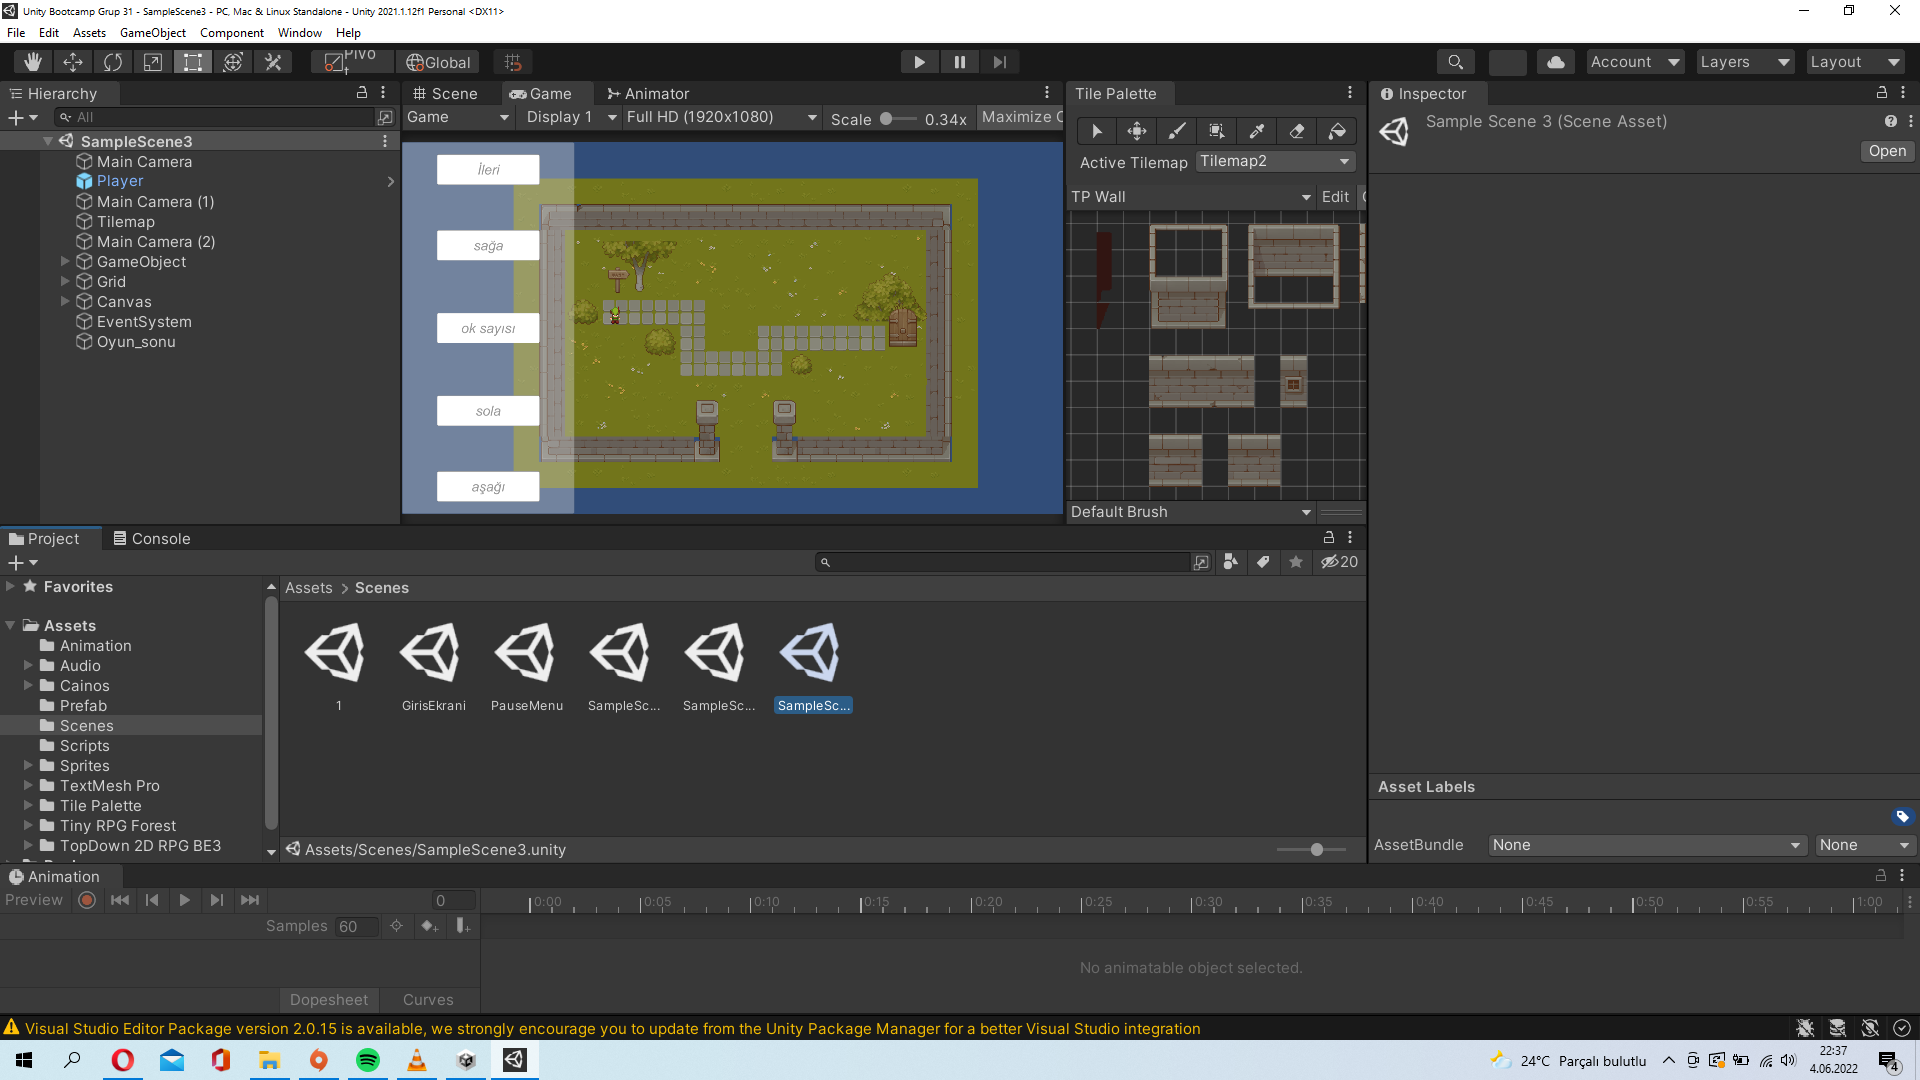Switch to the Console tab

151,538
